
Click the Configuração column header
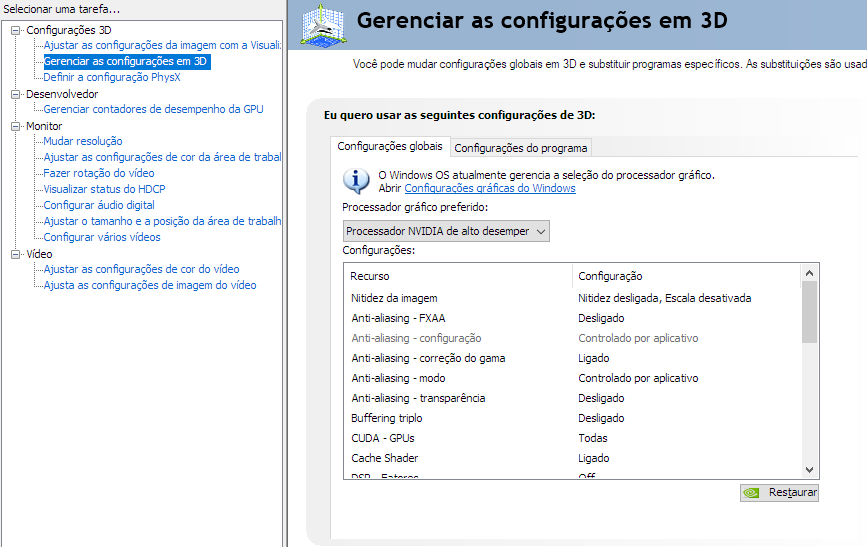click(x=686, y=276)
